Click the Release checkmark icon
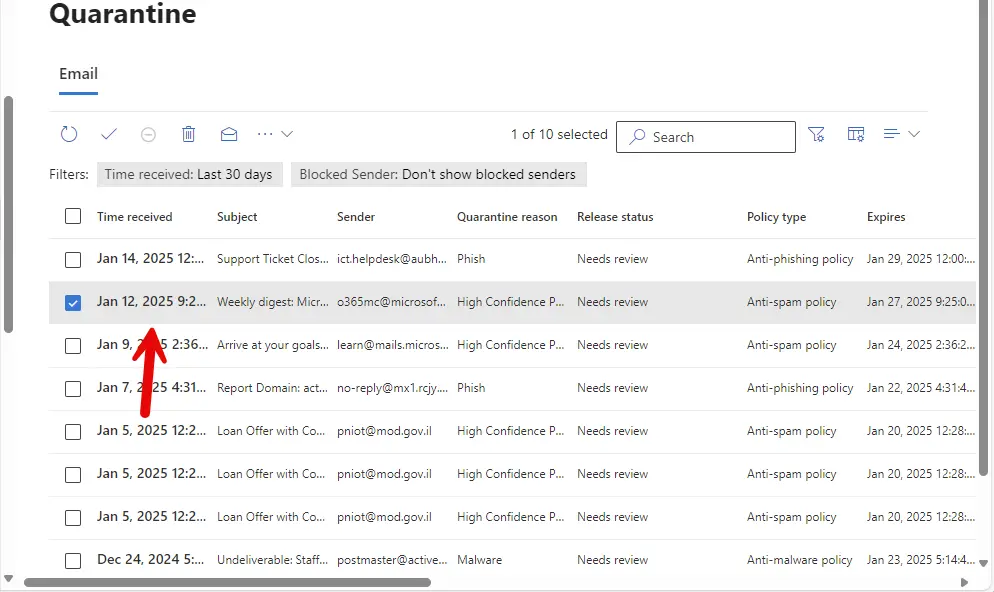The image size is (994, 592). click(109, 134)
